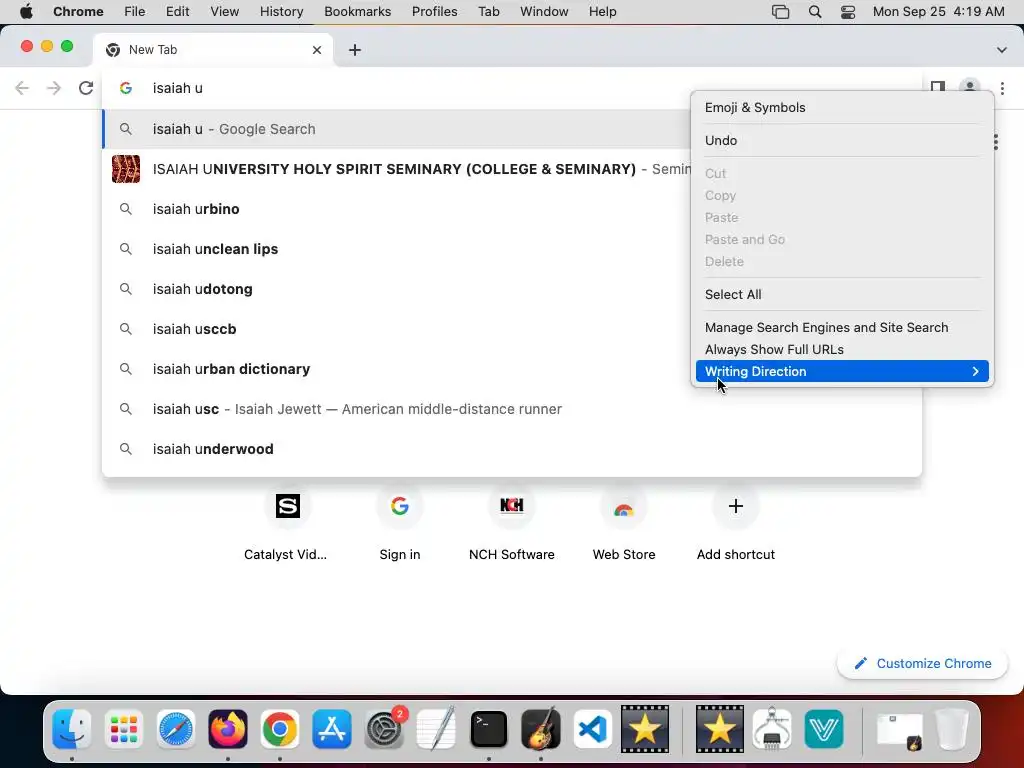The width and height of the screenshot is (1024, 768).
Task: Open the Help menu
Action: (x=602, y=12)
